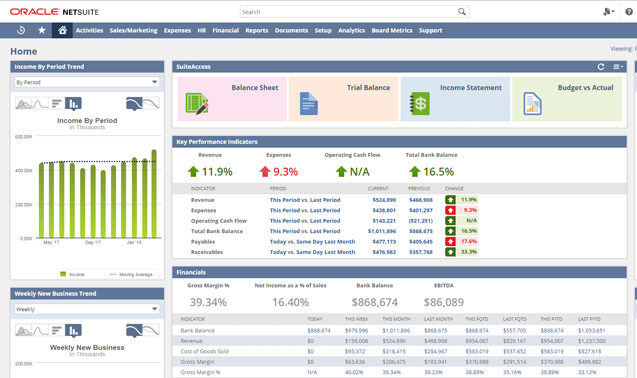Screen dimensions: 637x378
Task: Open the Income Statement tile
Action: (x=455, y=99)
